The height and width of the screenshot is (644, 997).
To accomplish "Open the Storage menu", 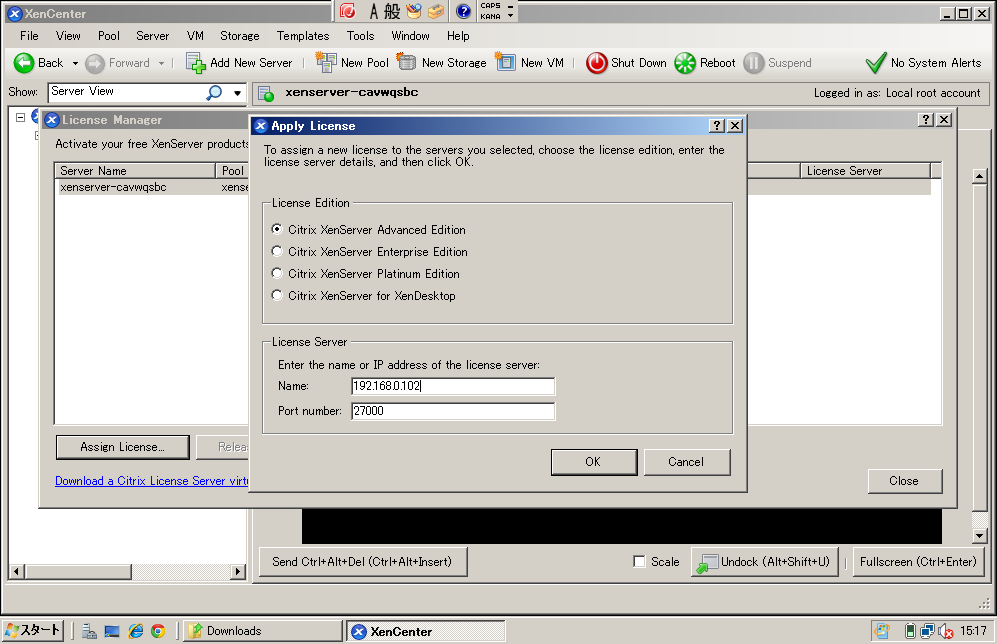I will 240,36.
